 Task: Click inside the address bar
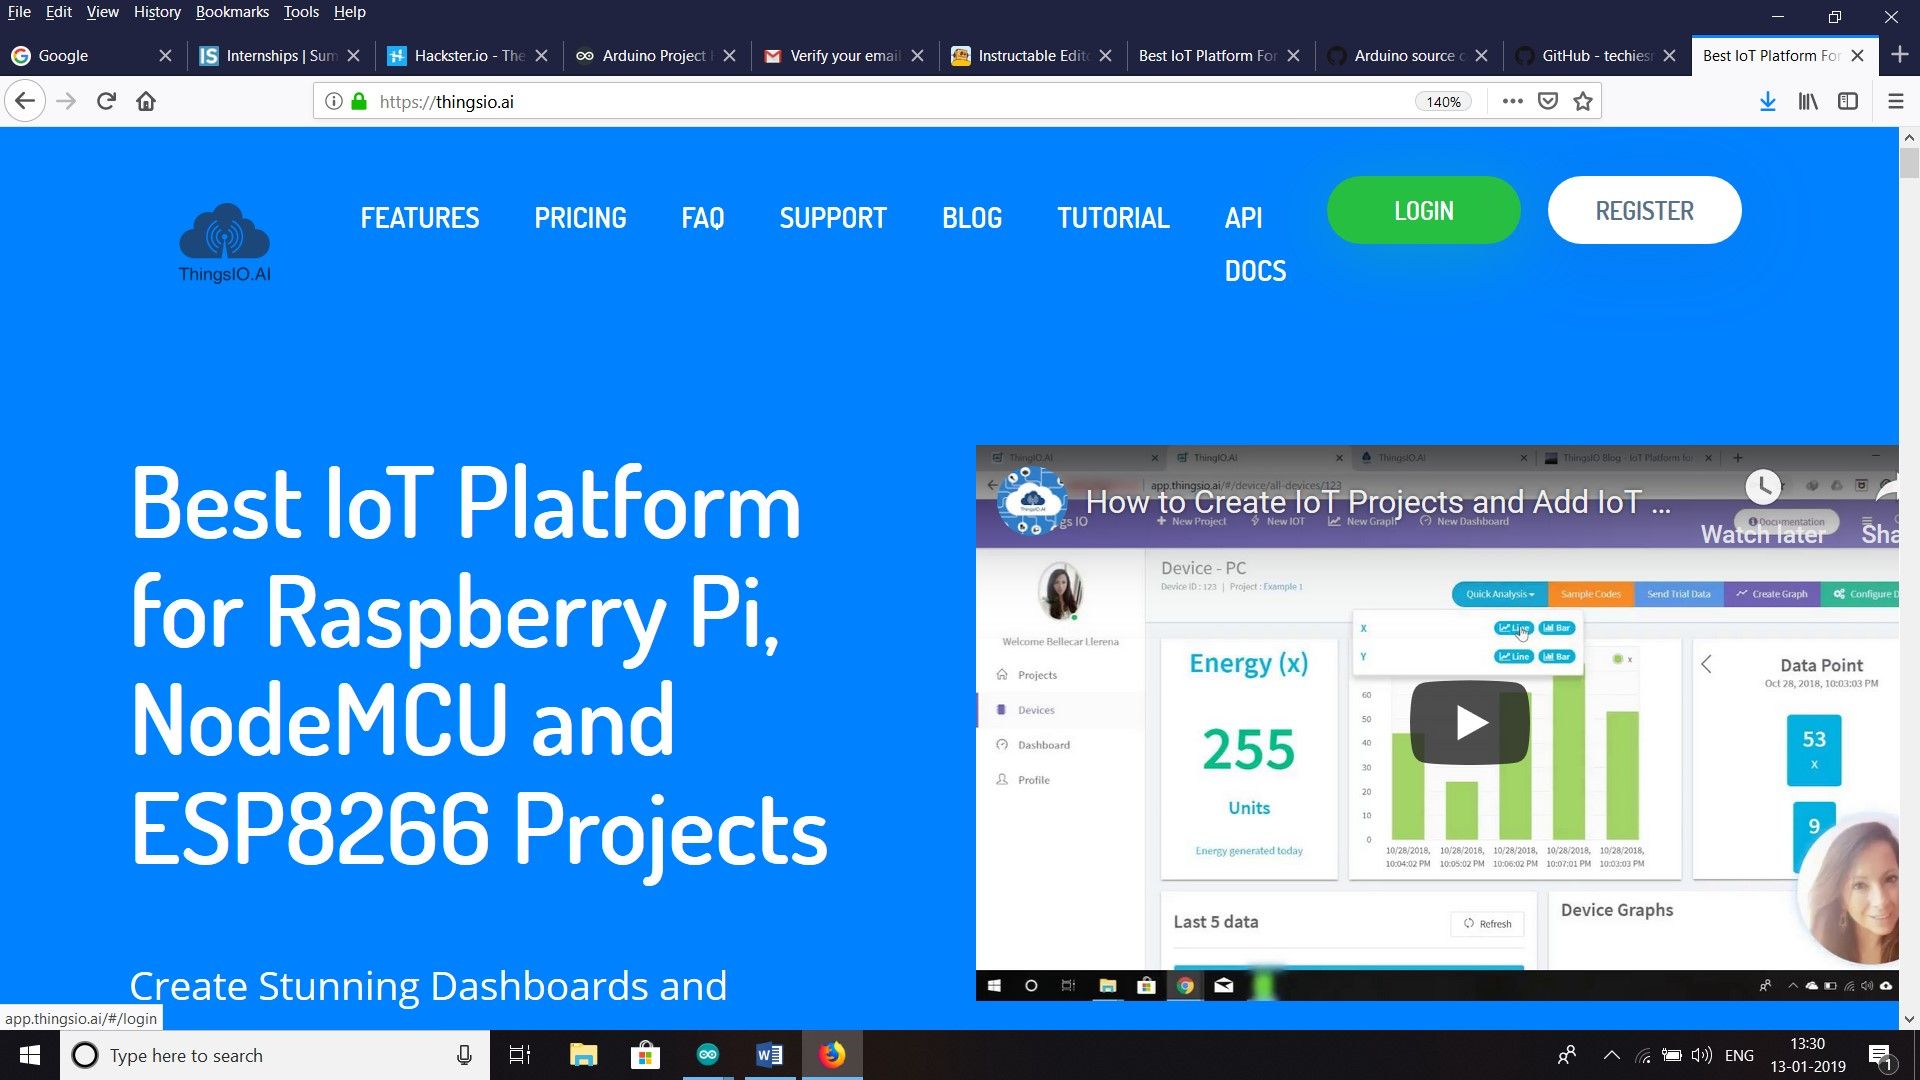point(700,100)
